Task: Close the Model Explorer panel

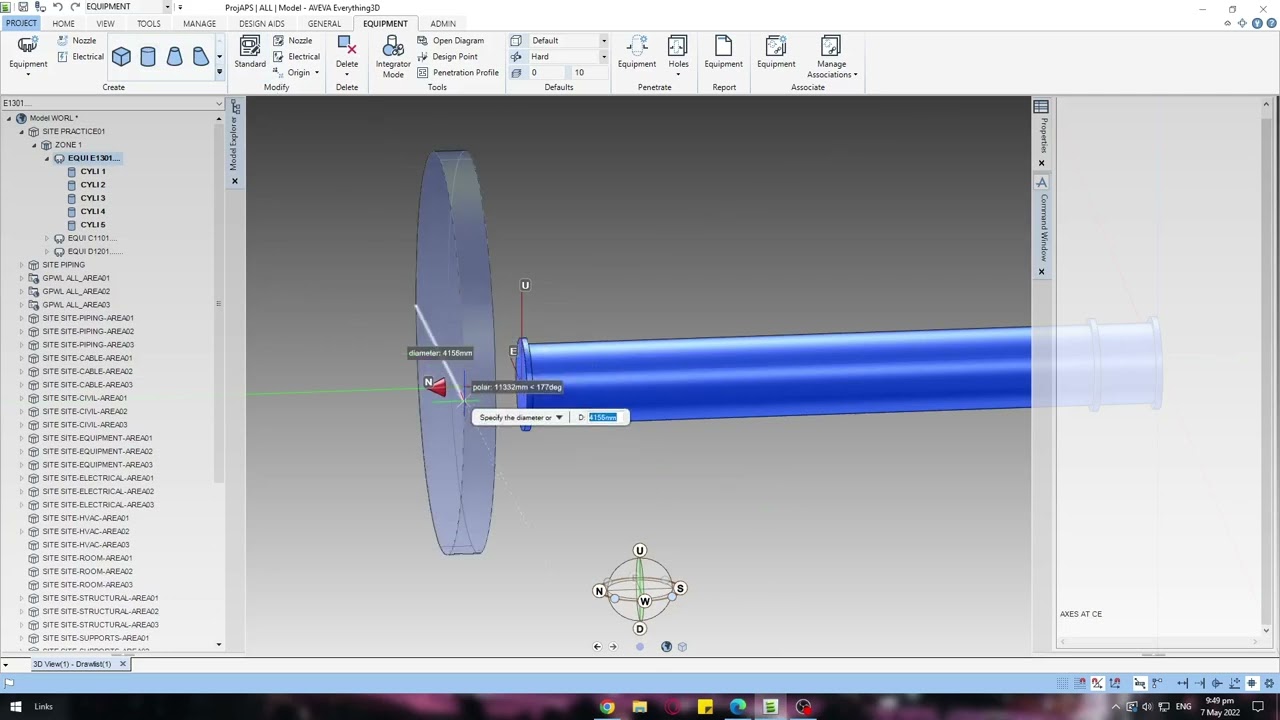Action: [x=235, y=181]
